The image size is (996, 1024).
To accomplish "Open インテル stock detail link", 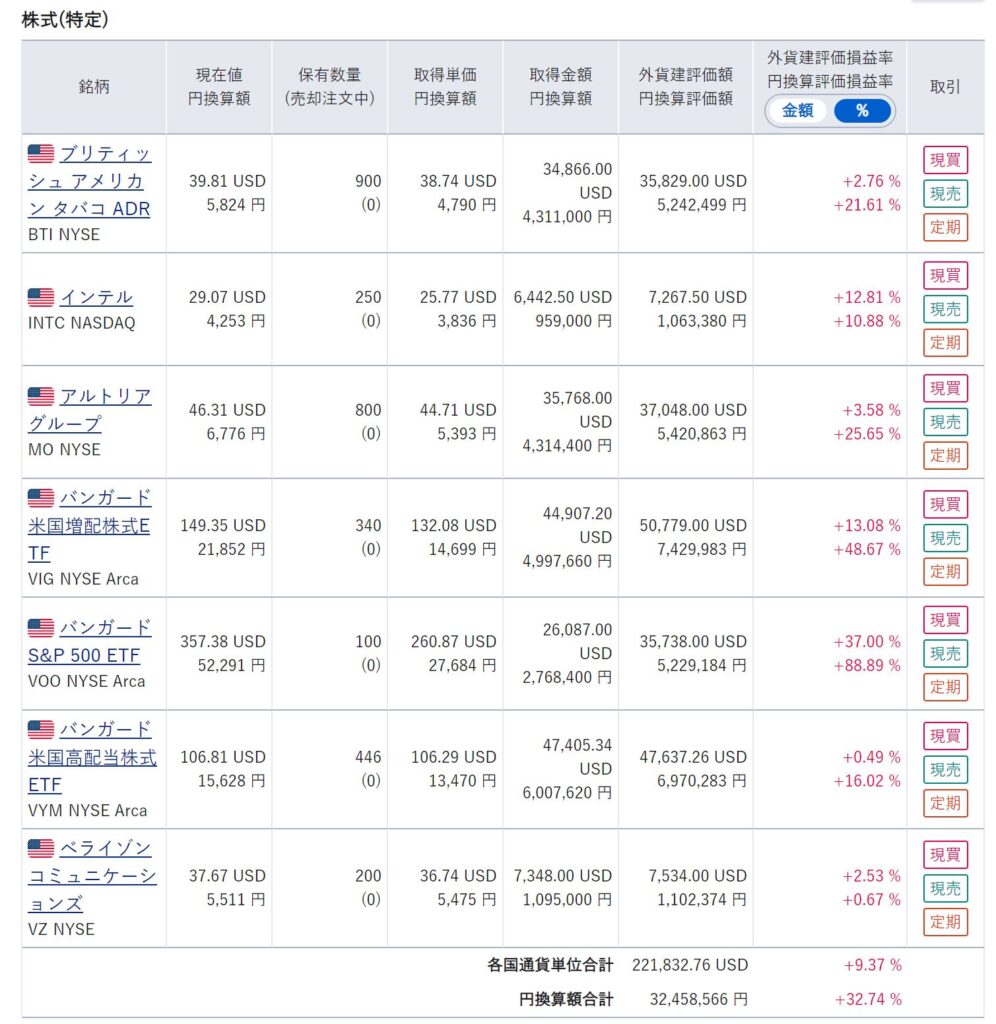I will coord(97,298).
